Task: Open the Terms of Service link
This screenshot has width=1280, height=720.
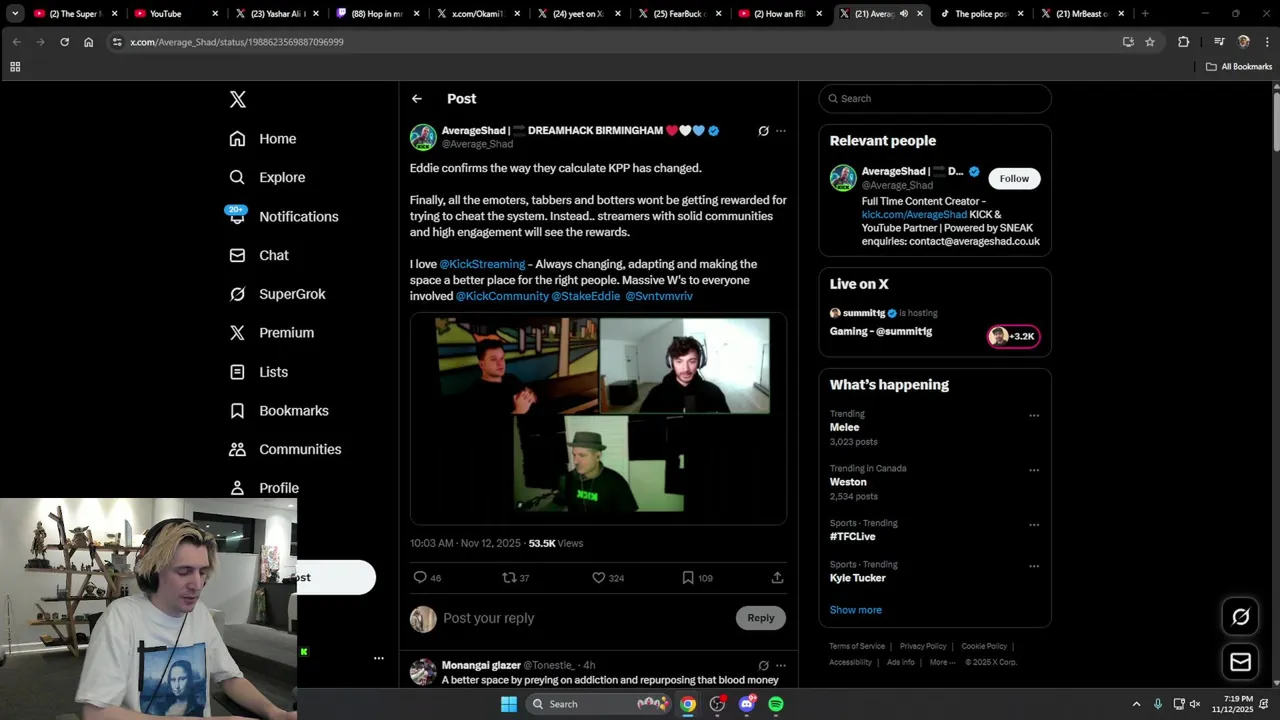Action: (x=857, y=646)
